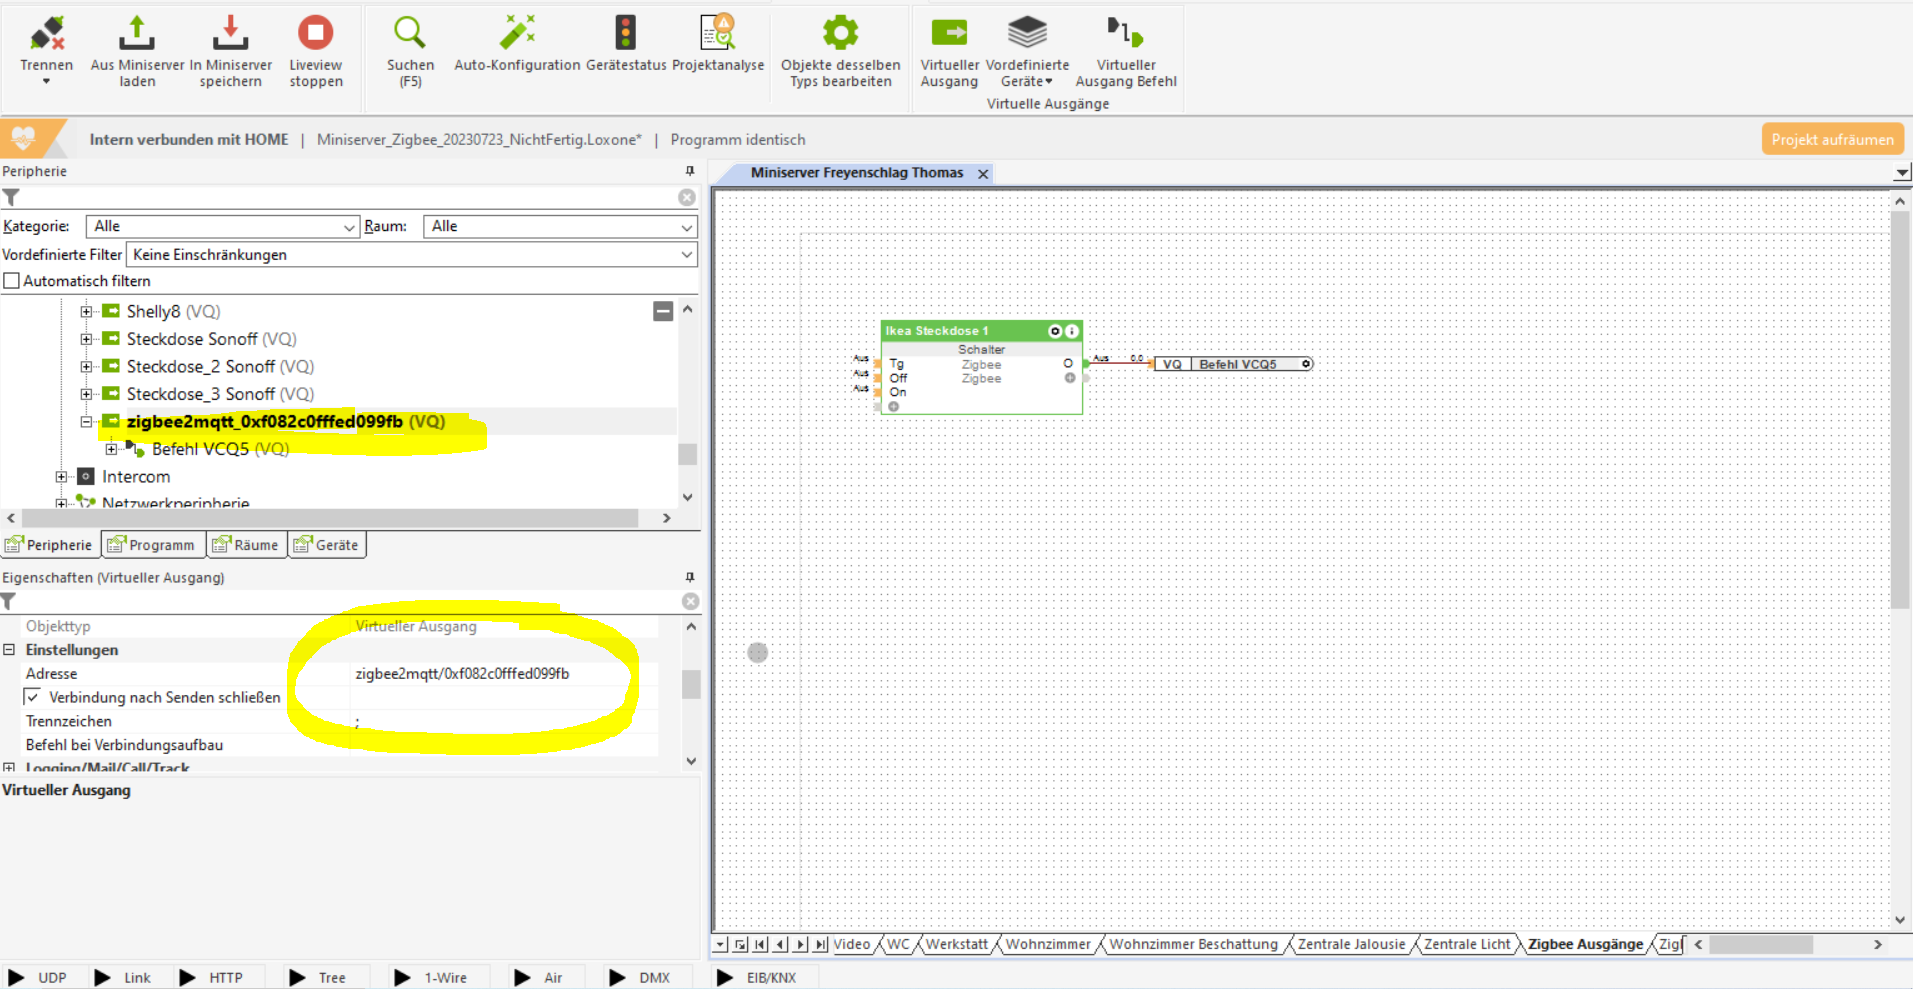Add a Virtueller Ausgang Befehl
This screenshot has width=1913, height=989.
tap(1125, 34)
